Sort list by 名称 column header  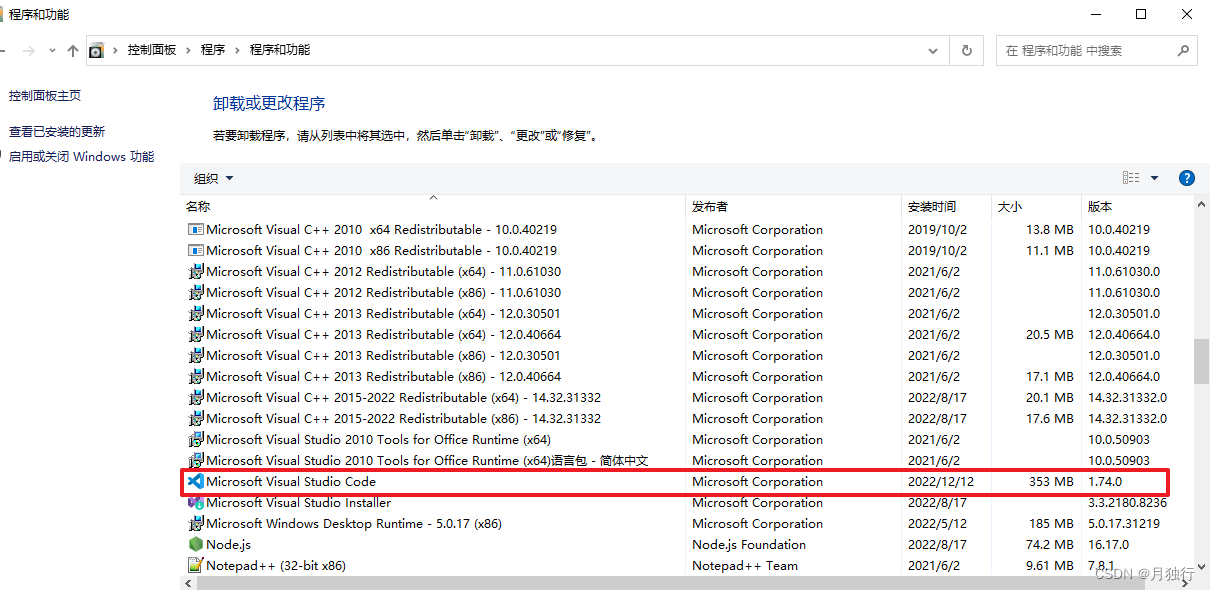(198, 207)
